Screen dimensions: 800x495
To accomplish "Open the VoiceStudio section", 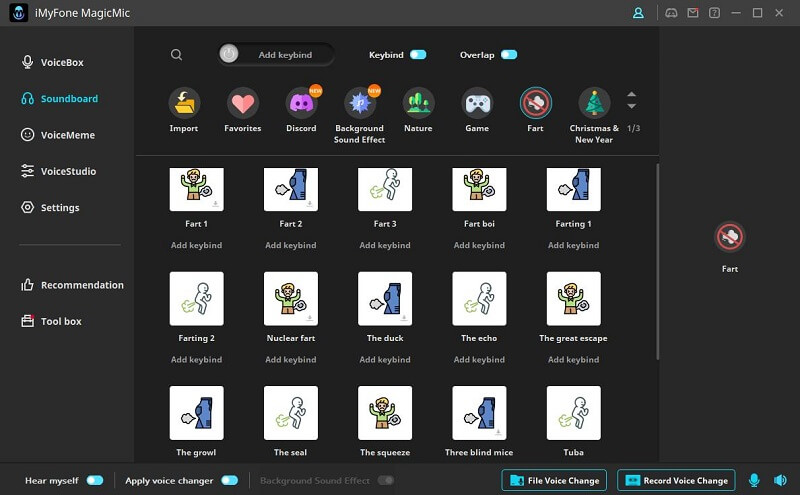I will point(58,171).
